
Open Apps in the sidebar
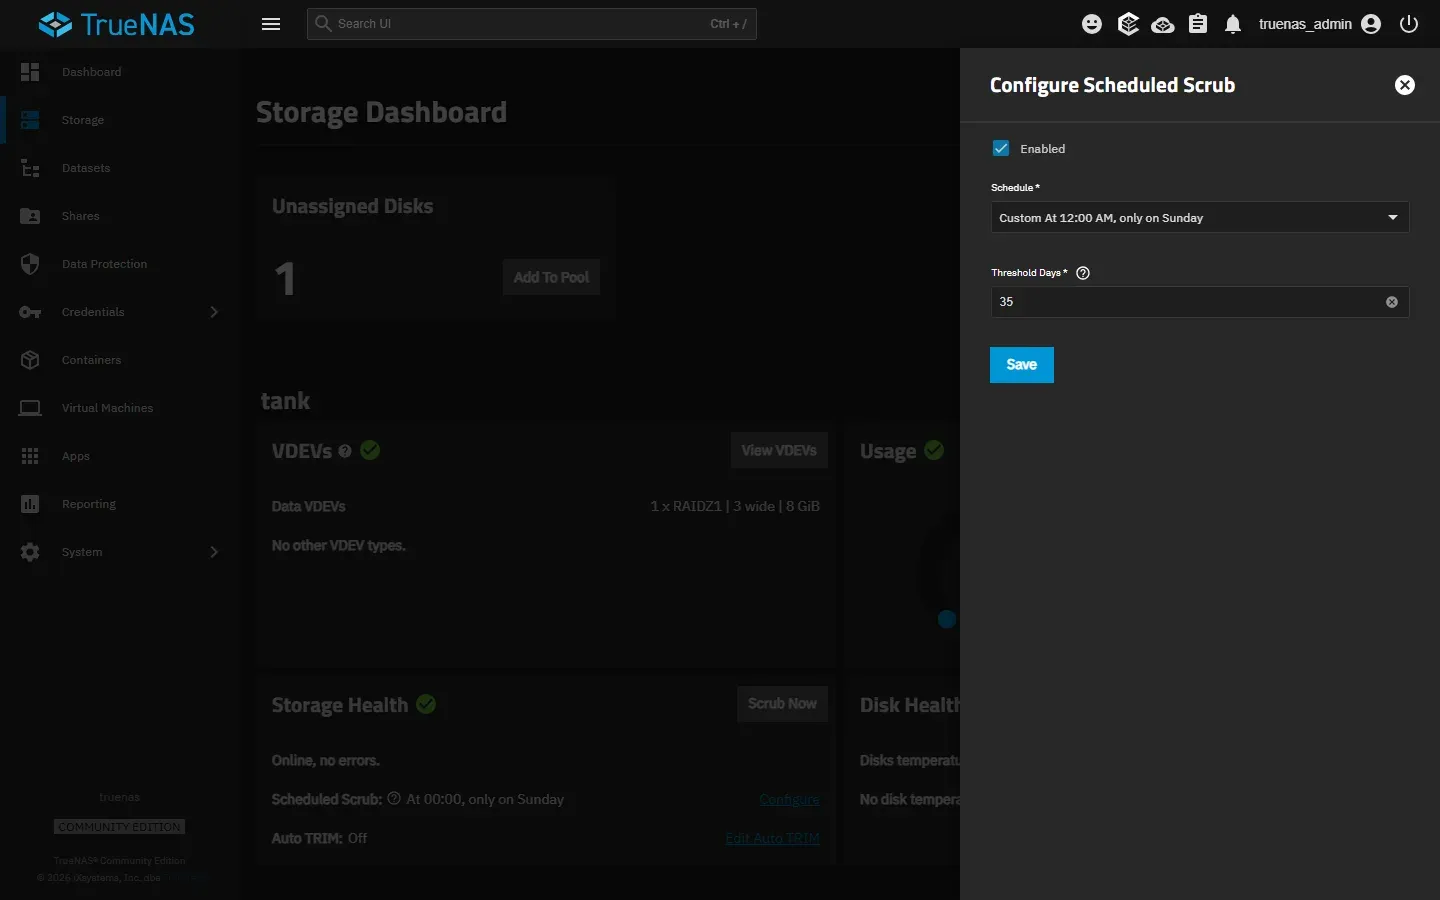(x=120, y=456)
